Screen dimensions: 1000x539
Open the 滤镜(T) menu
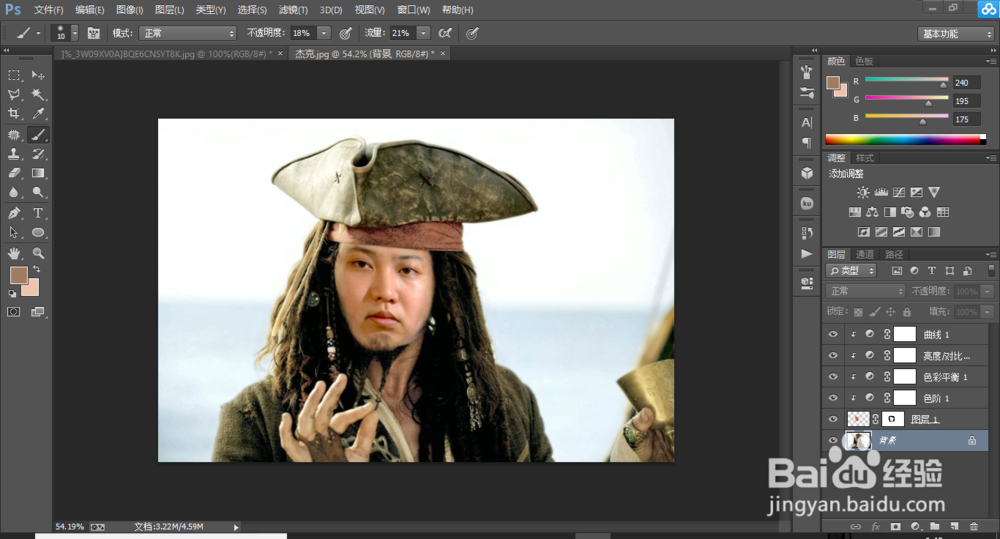point(293,10)
